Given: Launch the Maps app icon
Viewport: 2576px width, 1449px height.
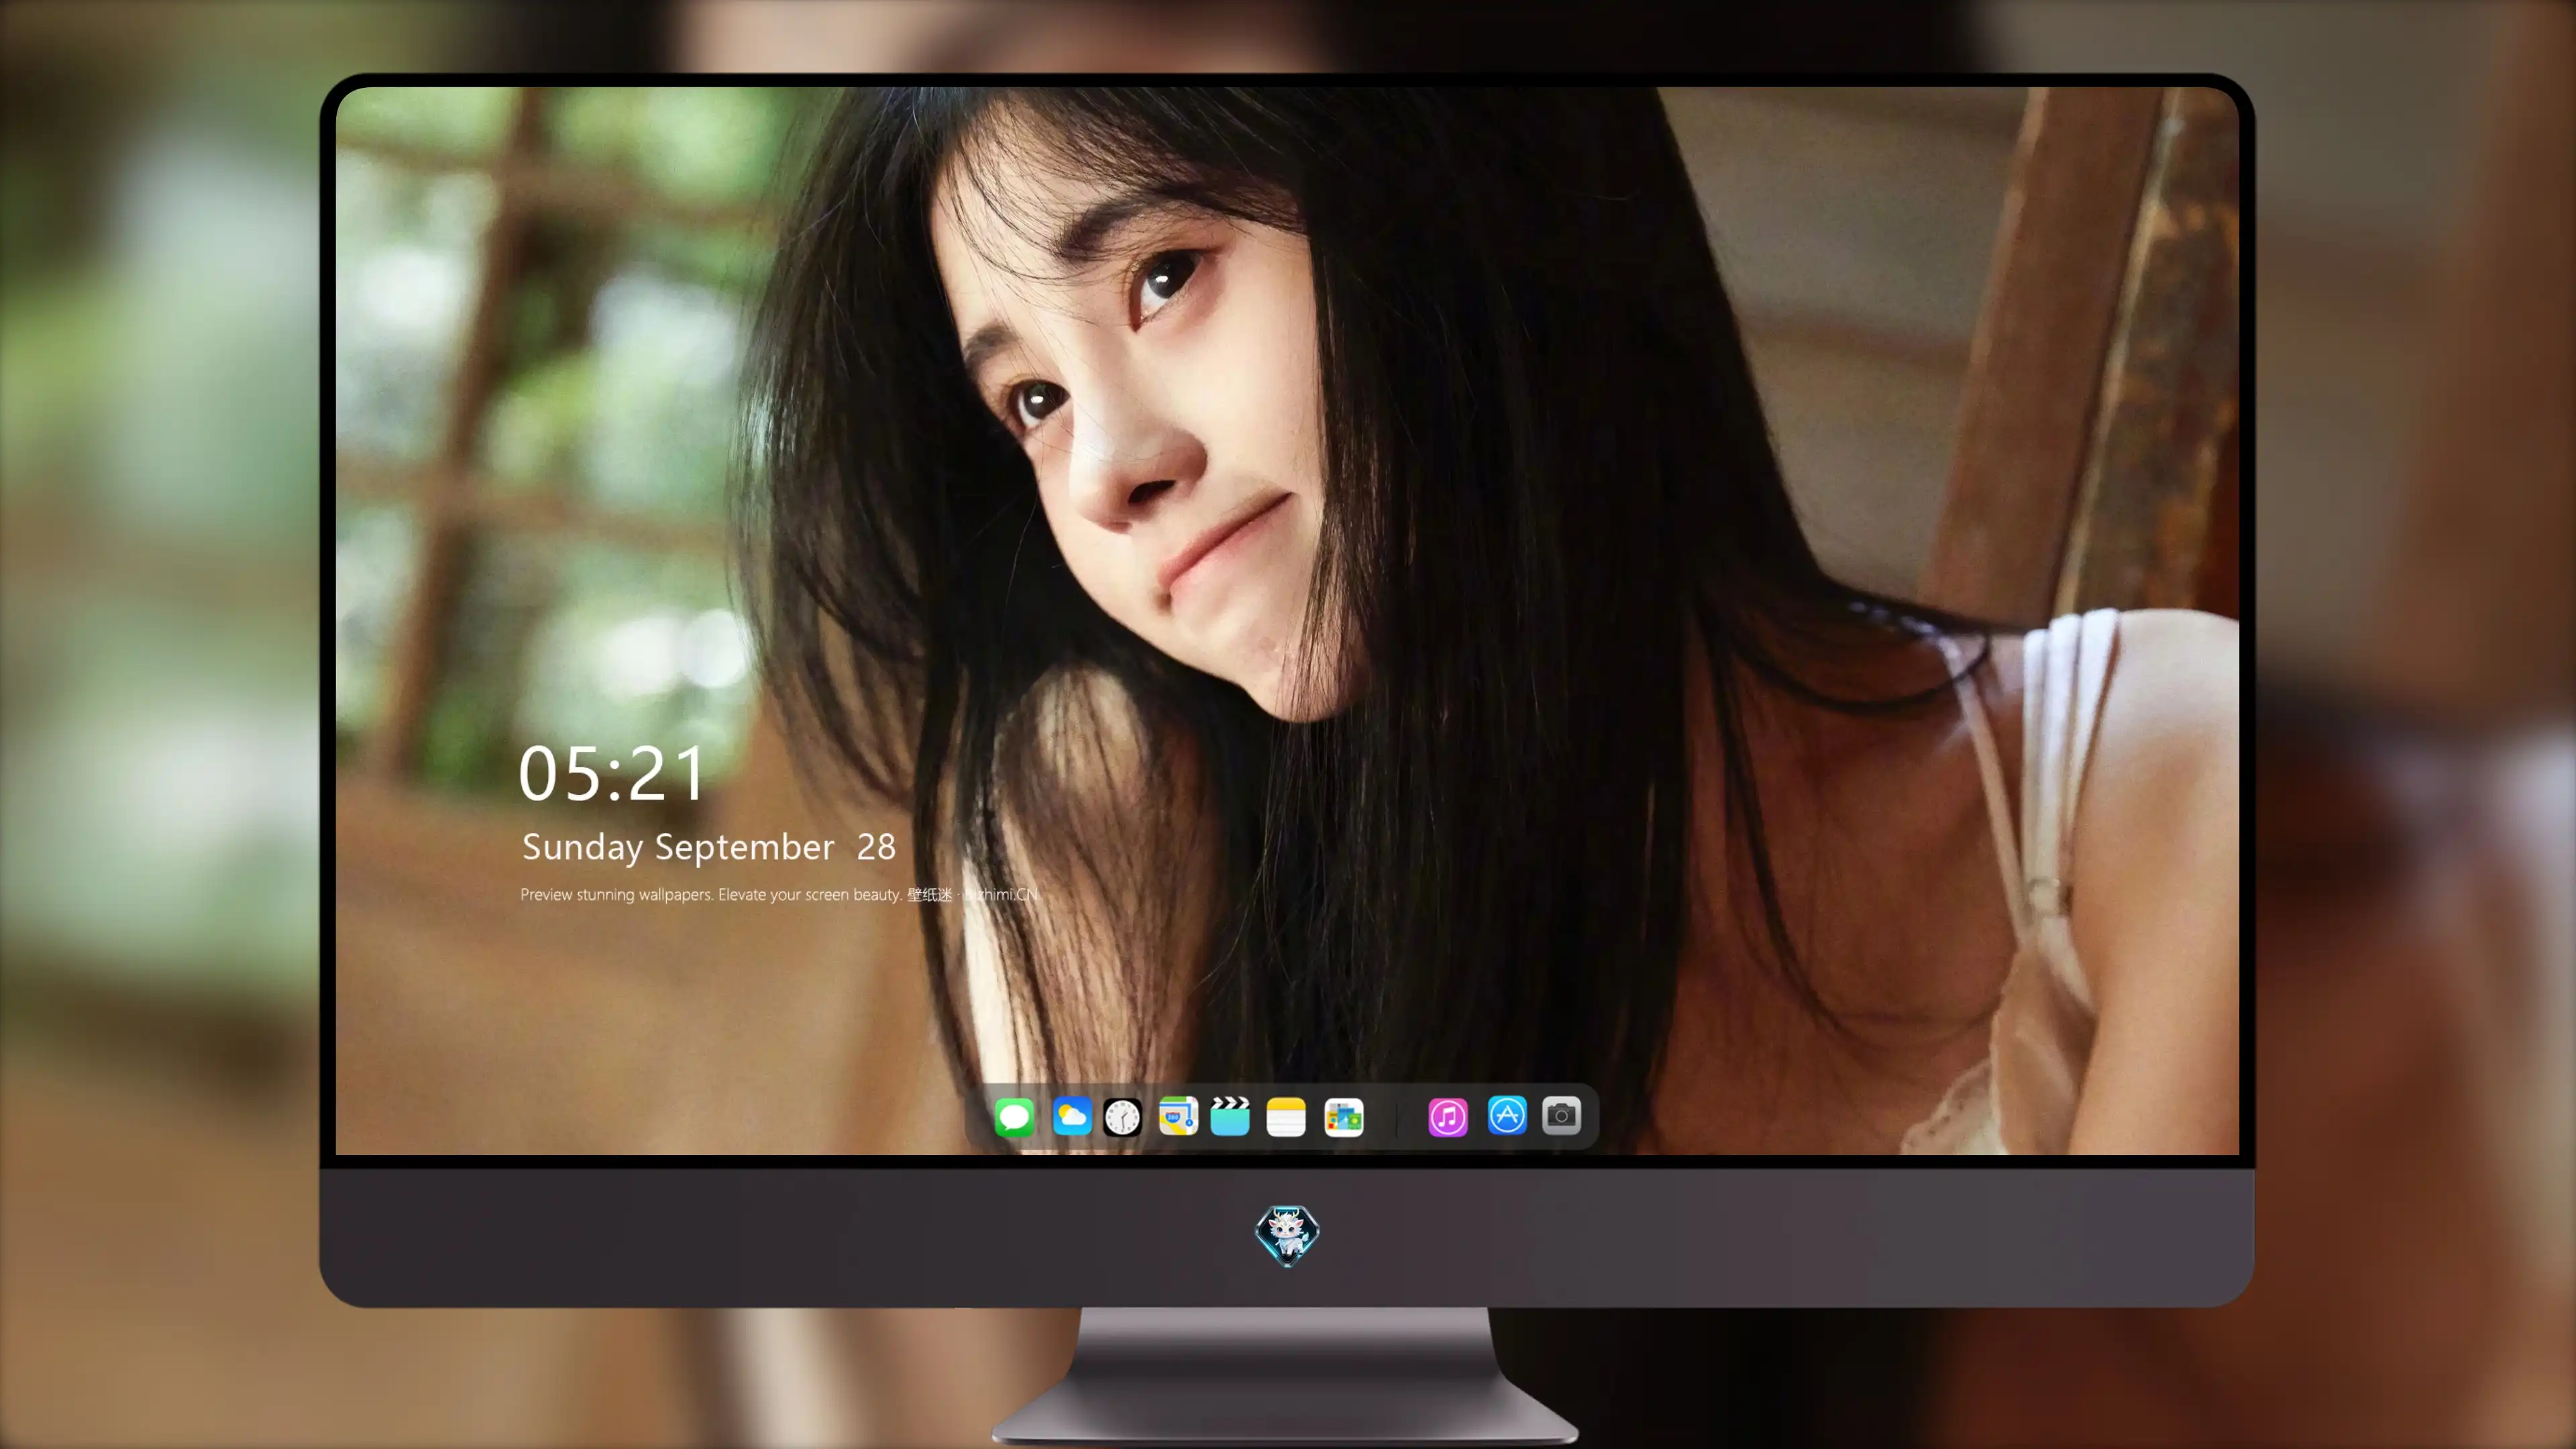Looking at the screenshot, I should pyautogui.click(x=1178, y=1116).
